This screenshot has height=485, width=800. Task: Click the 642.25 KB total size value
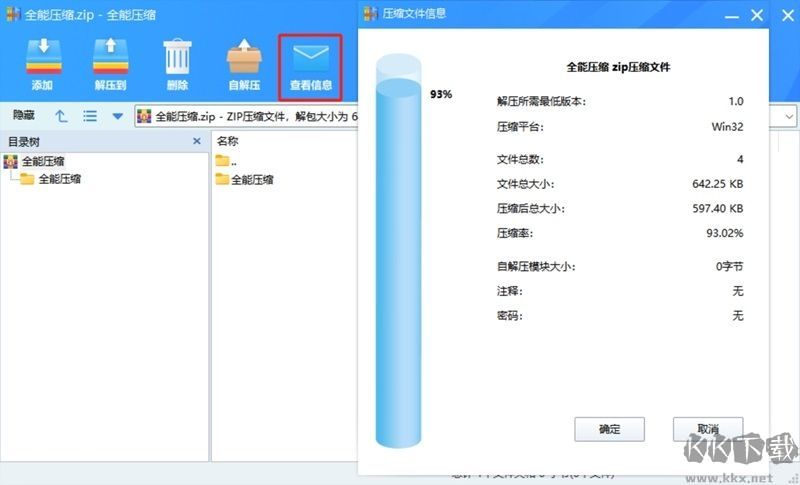[x=717, y=184]
